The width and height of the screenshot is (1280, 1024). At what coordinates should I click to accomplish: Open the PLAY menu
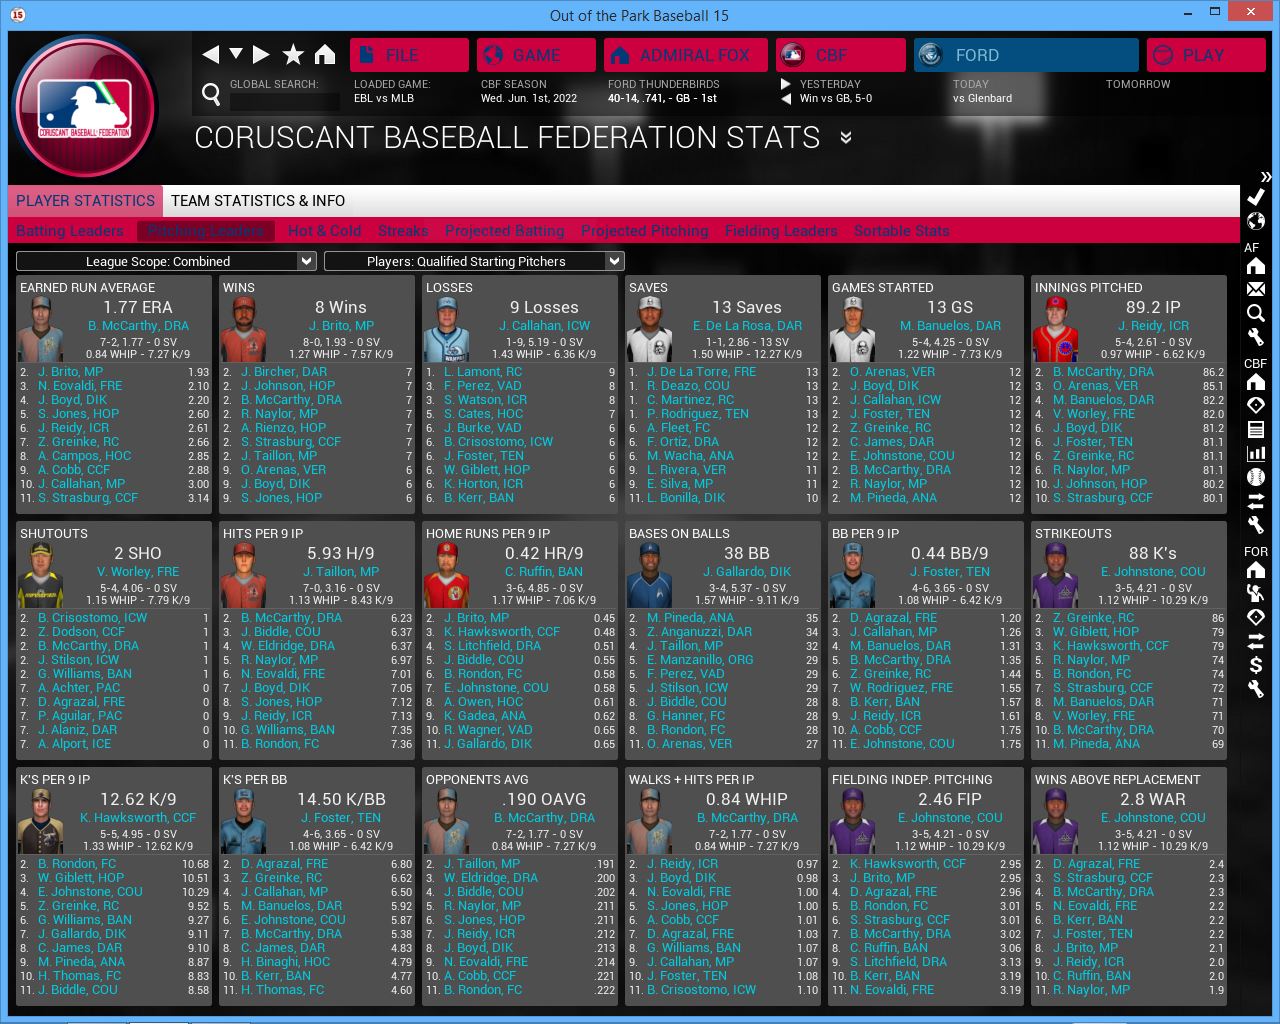pos(1206,55)
